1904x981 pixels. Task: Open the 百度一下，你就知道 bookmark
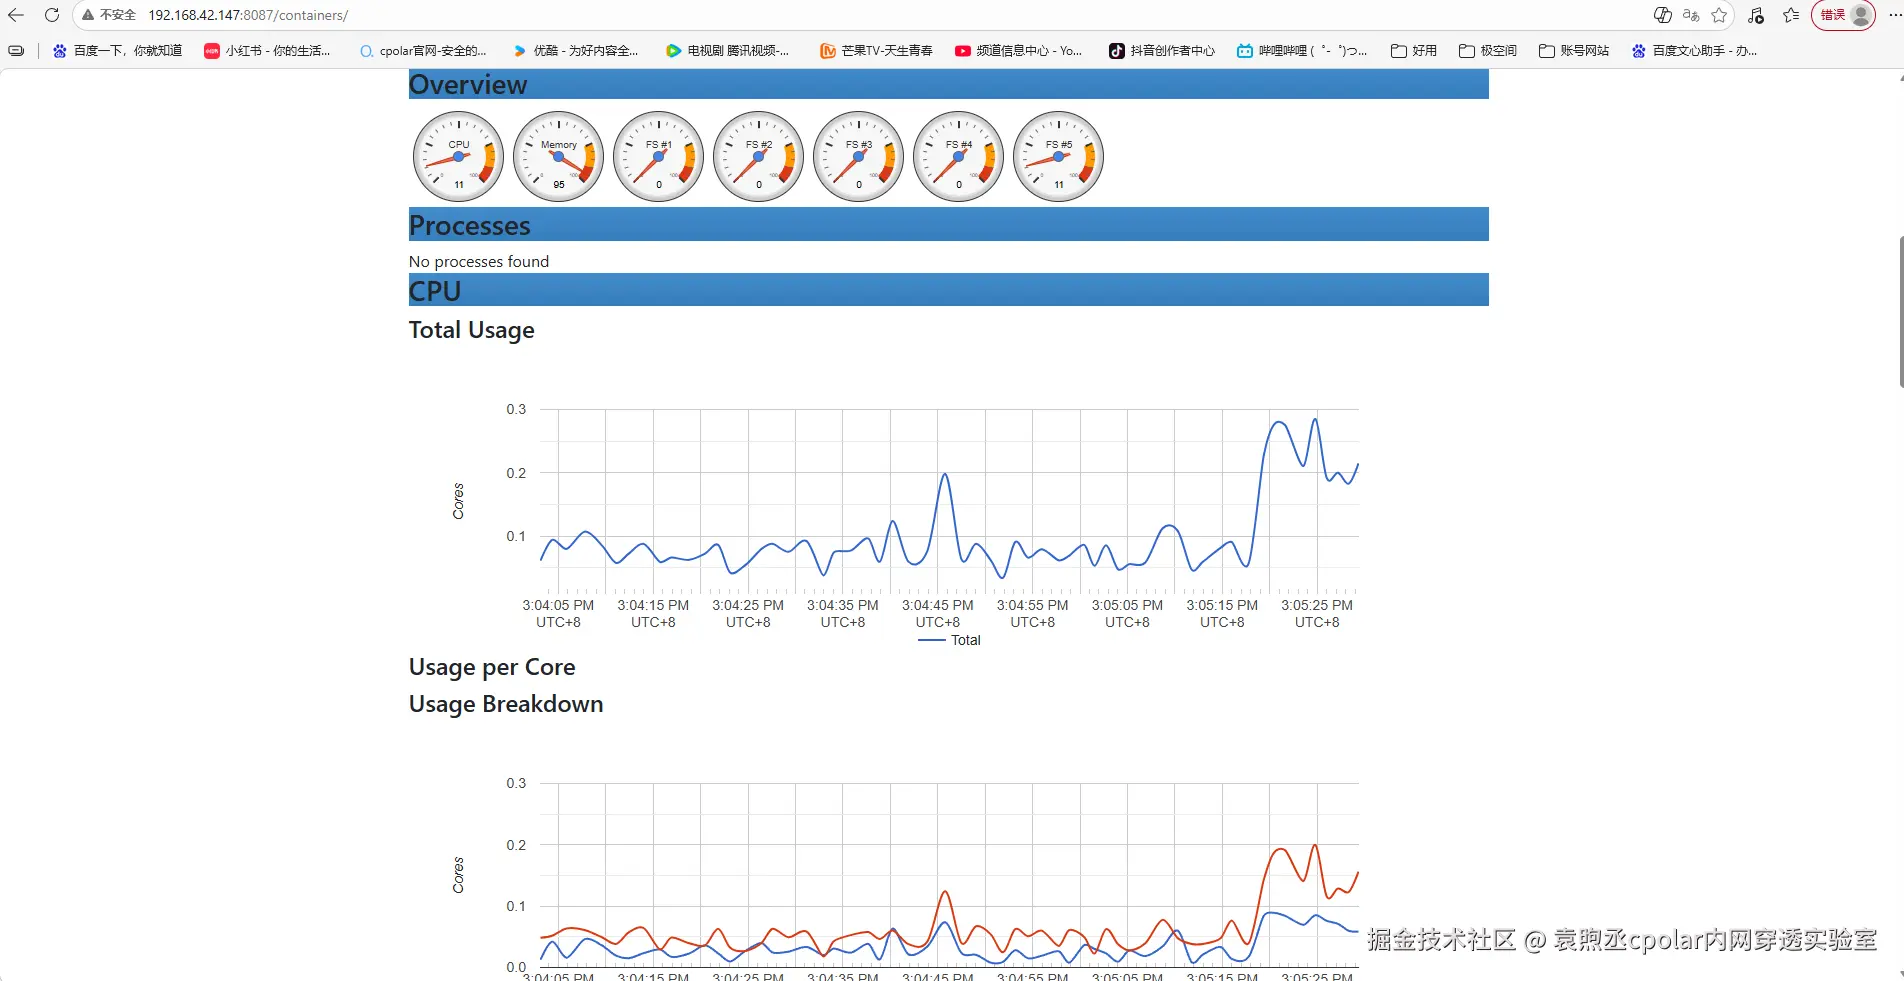coord(117,50)
